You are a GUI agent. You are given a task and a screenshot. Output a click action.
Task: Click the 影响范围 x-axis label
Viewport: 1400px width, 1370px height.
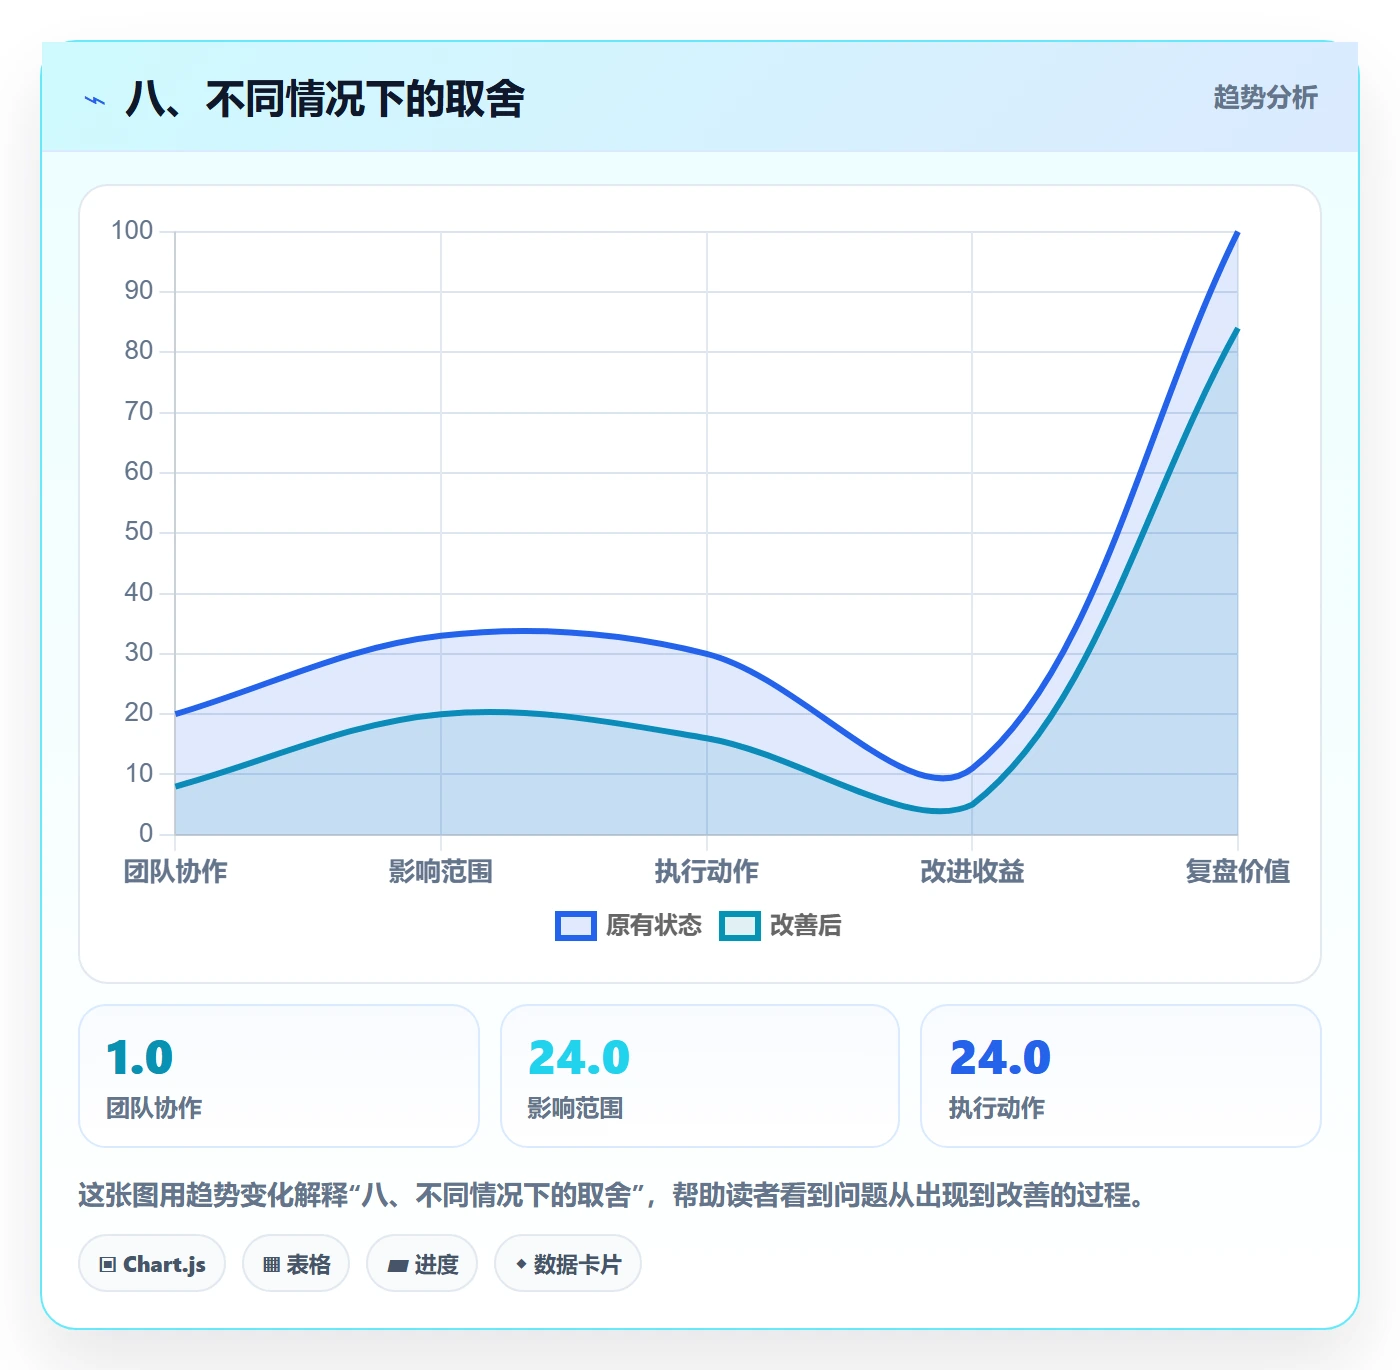point(441,871)
